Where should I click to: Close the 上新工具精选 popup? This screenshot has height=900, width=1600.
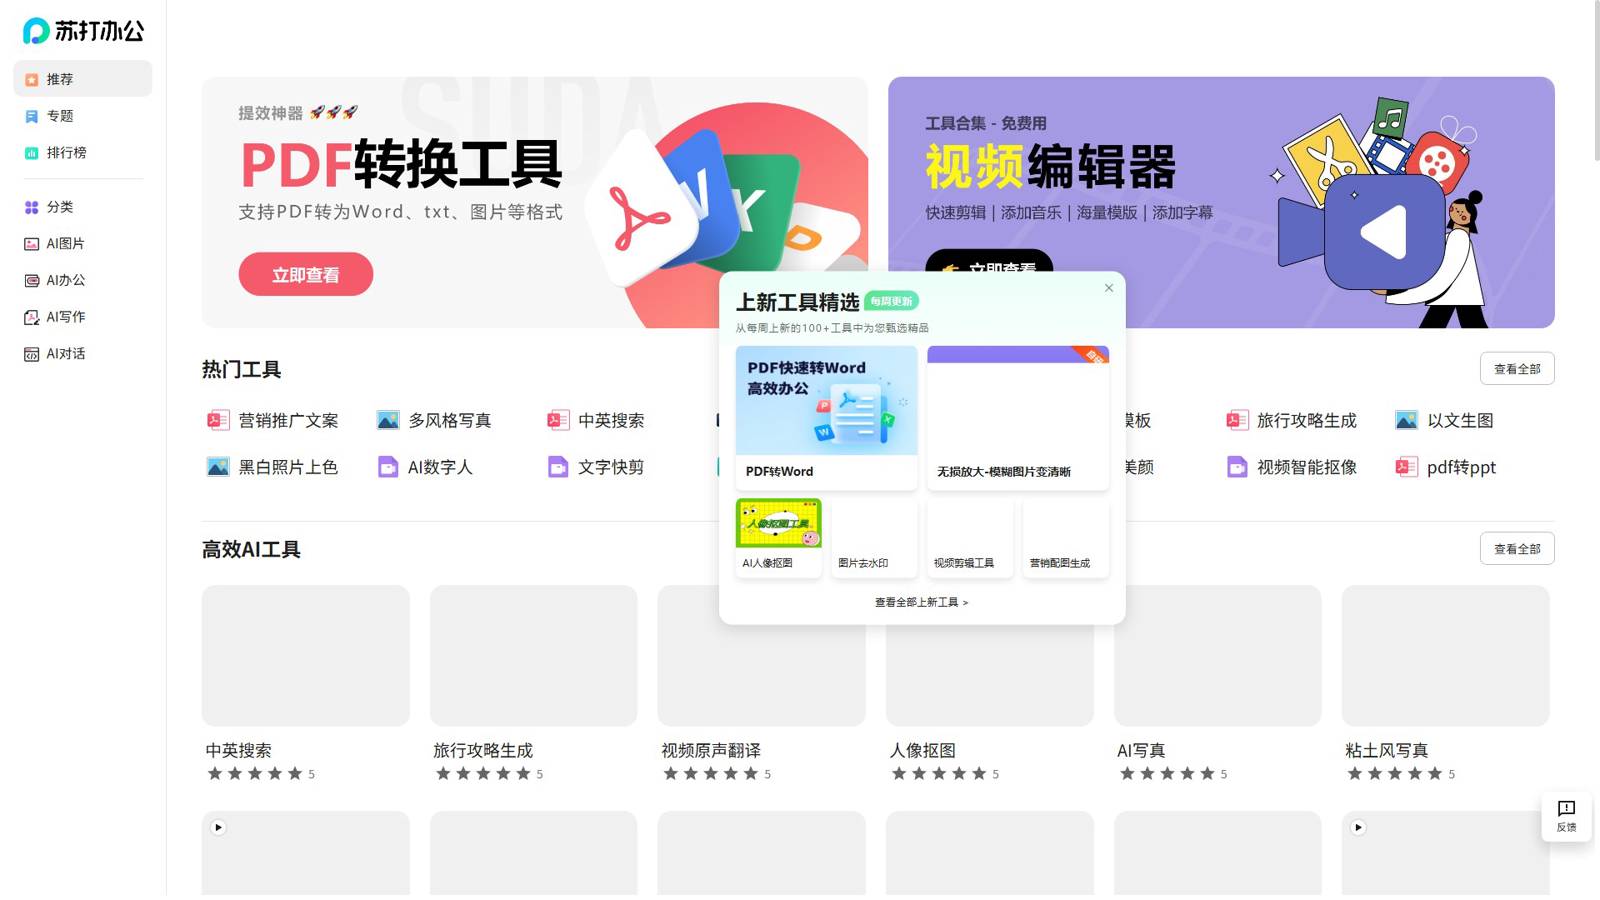point(1109,288)
